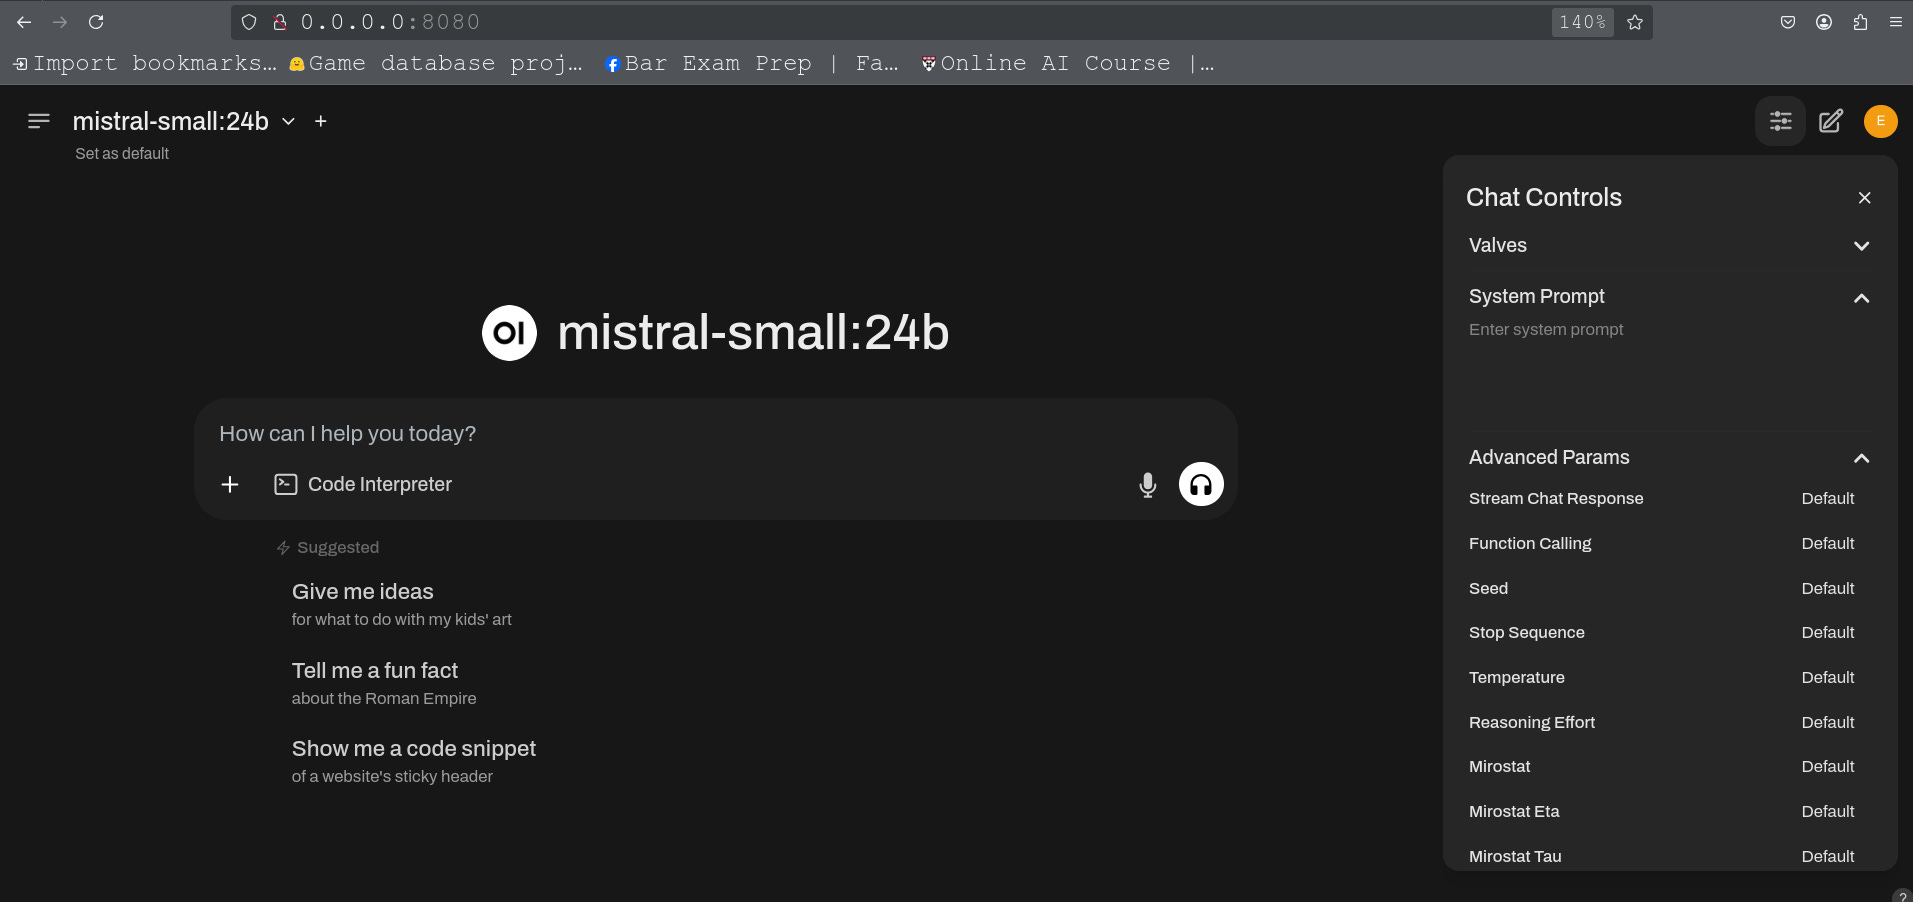
Task: Open the Firefox account icon
Action: pos(1824,22)
